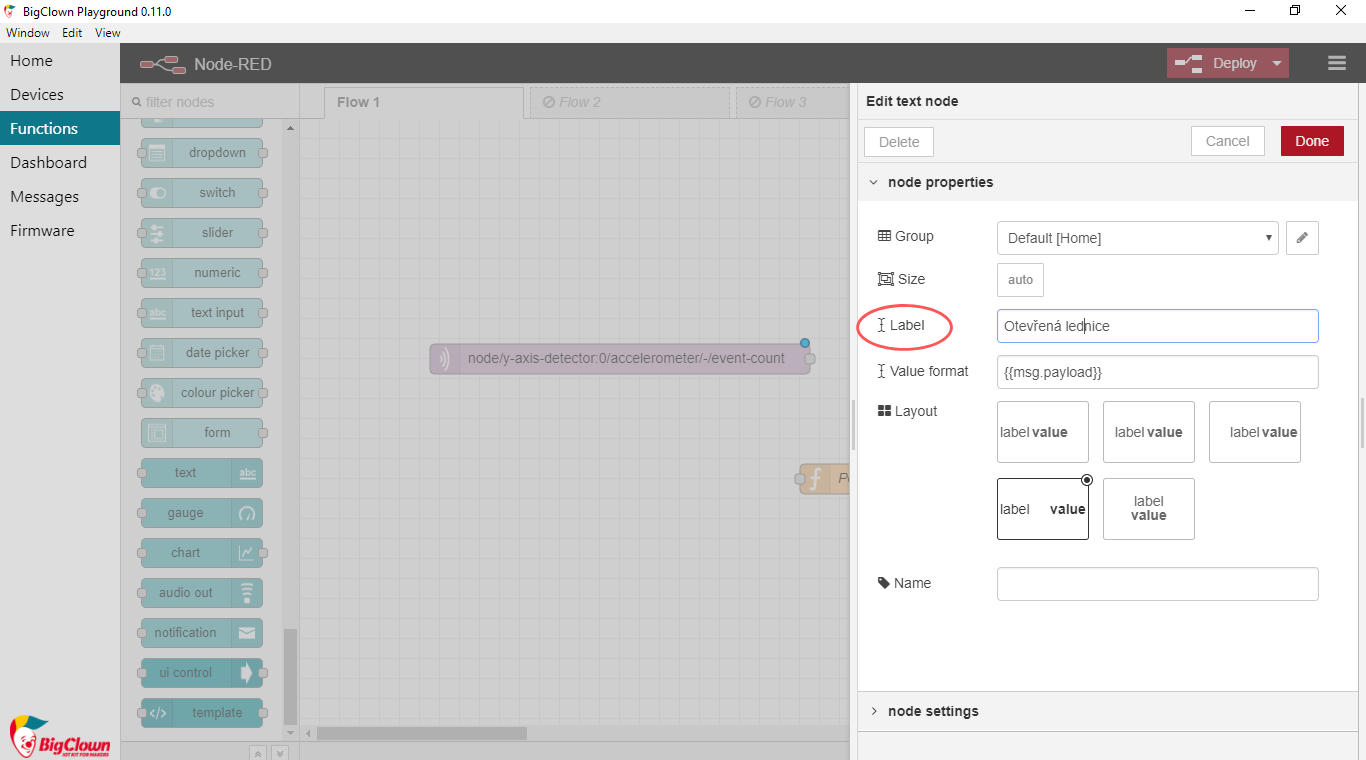This screenshot has height=760, width=1366.
Task: Click the Value format input field
Action: [1157, 372]
